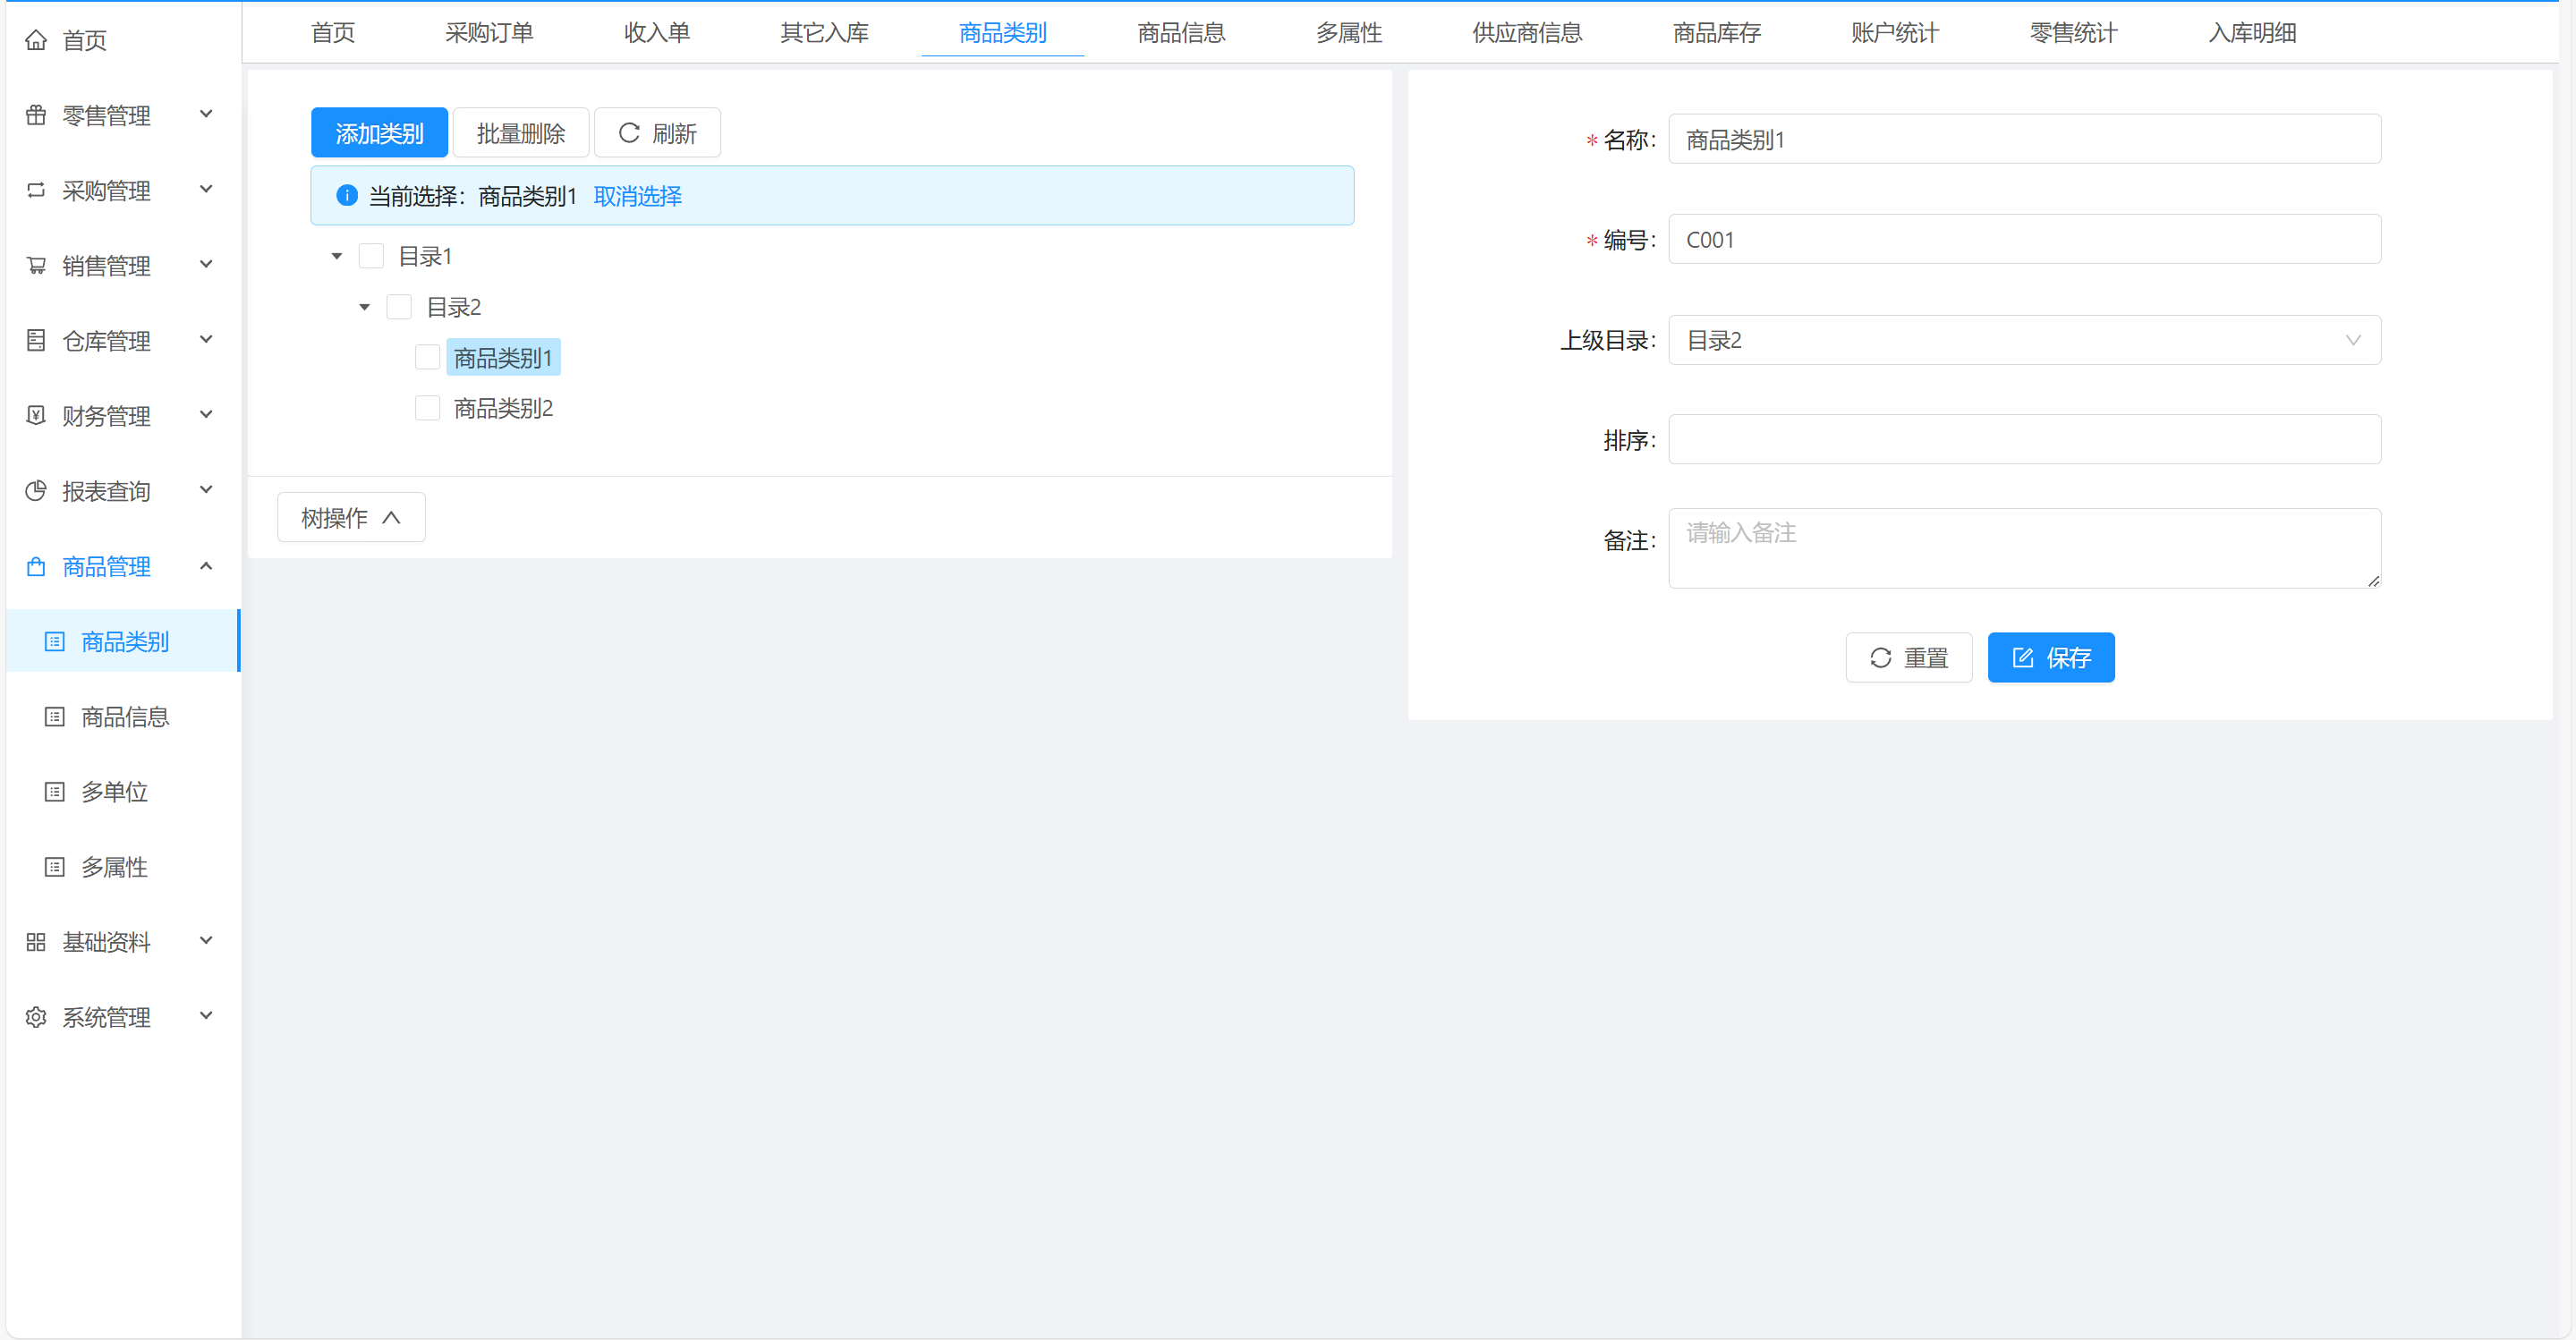Click the 排序 input field
This screenshot has width=2576, height=1340.
point(2023,439)
